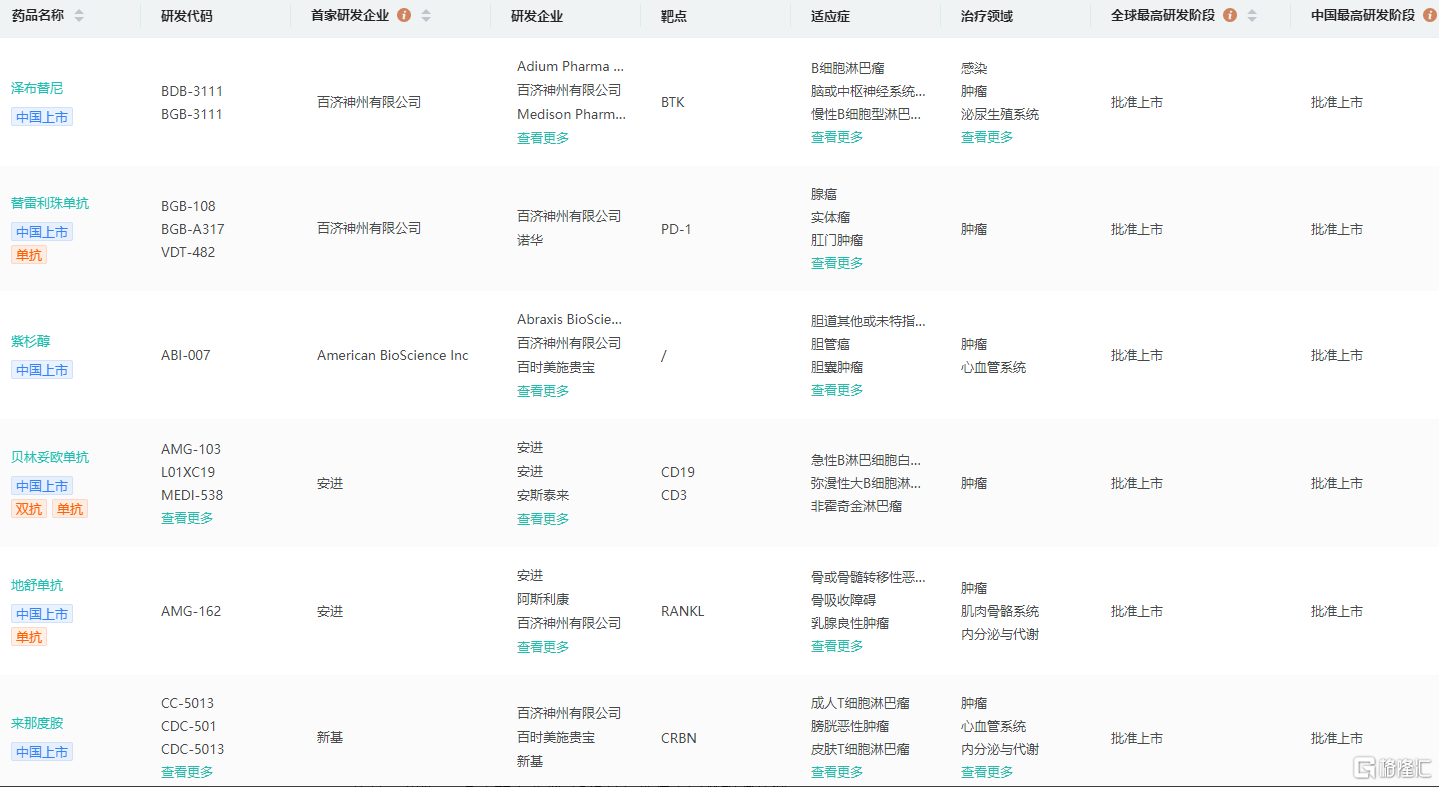Sort by 全球最高研发阶段 column sort arrows

(x=1252, y=16)
